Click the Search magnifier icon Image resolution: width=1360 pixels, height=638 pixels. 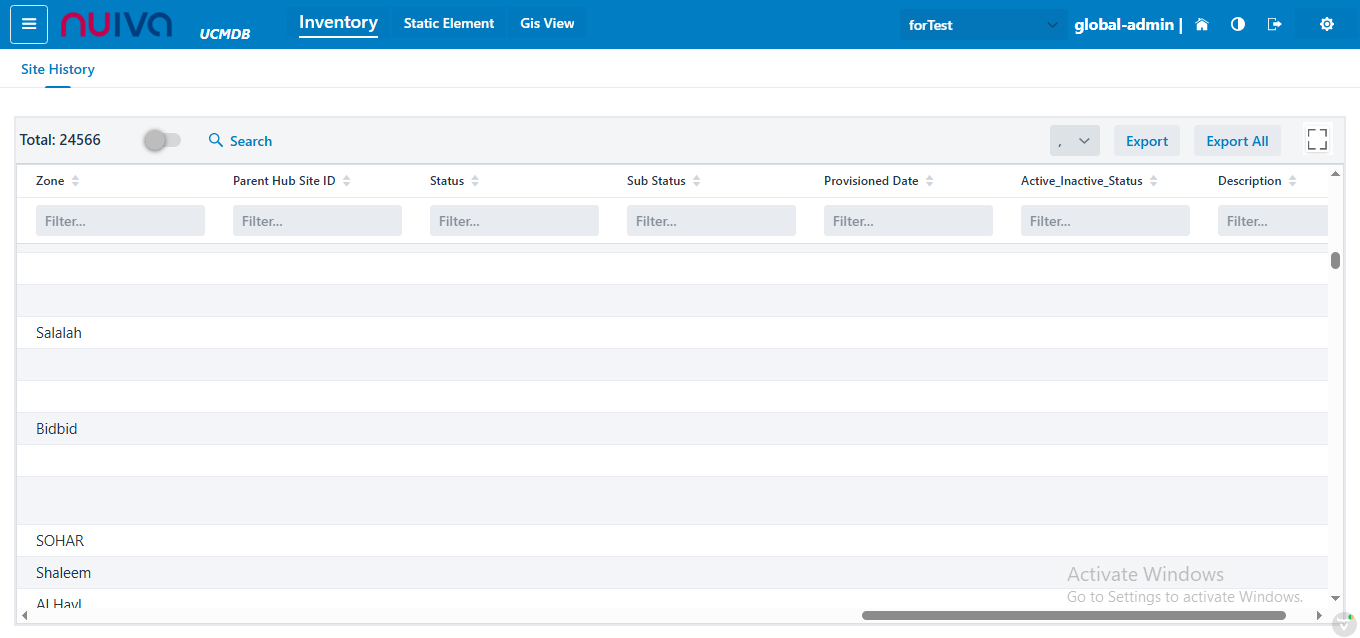tap(216, 141)
